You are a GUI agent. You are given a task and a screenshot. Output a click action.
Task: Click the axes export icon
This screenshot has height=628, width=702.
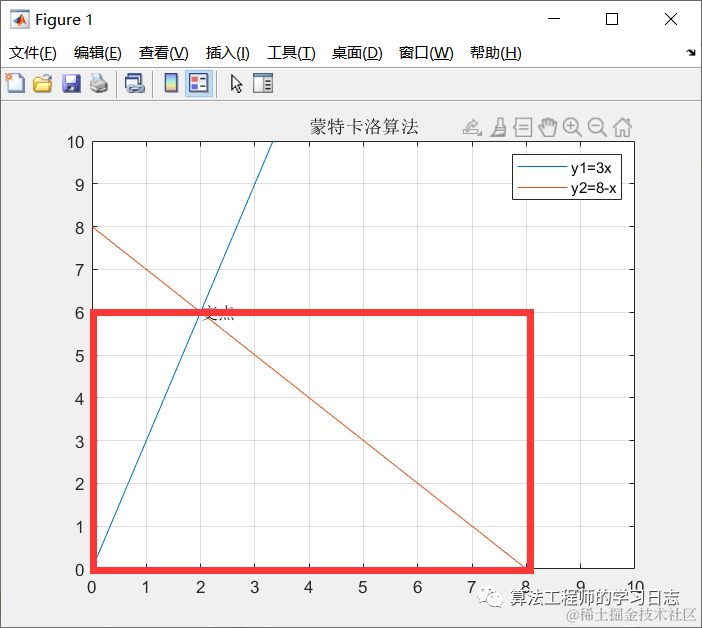pos(472,128)
